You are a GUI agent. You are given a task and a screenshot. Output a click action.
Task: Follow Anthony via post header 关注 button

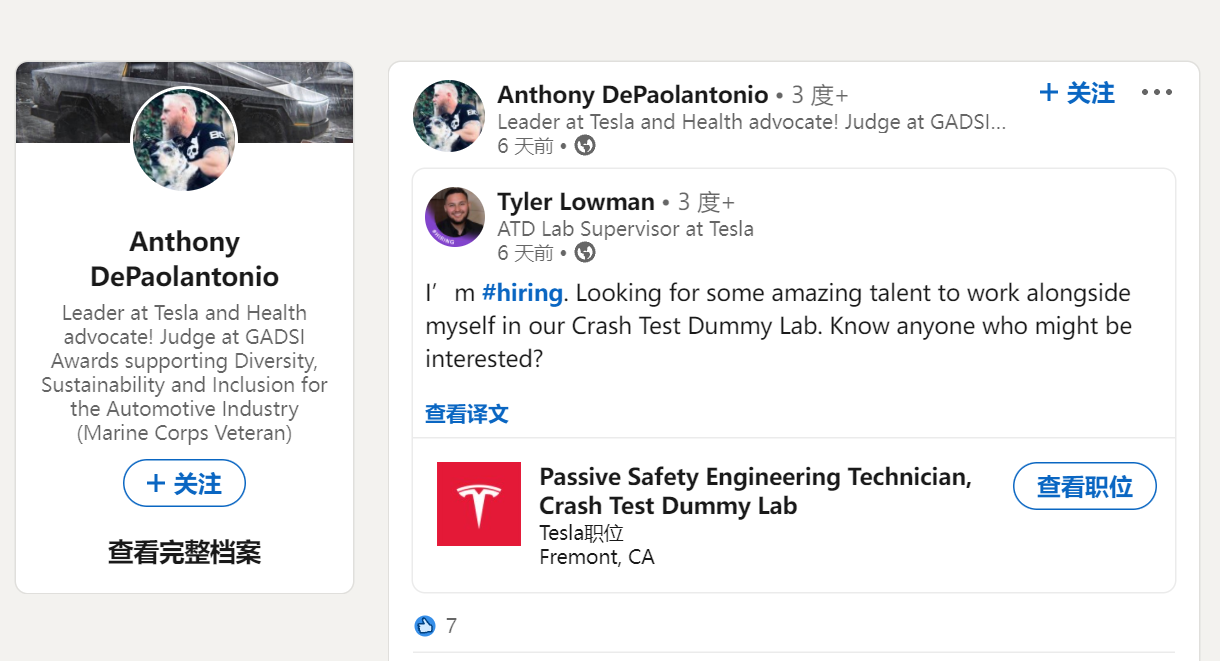1077,93
